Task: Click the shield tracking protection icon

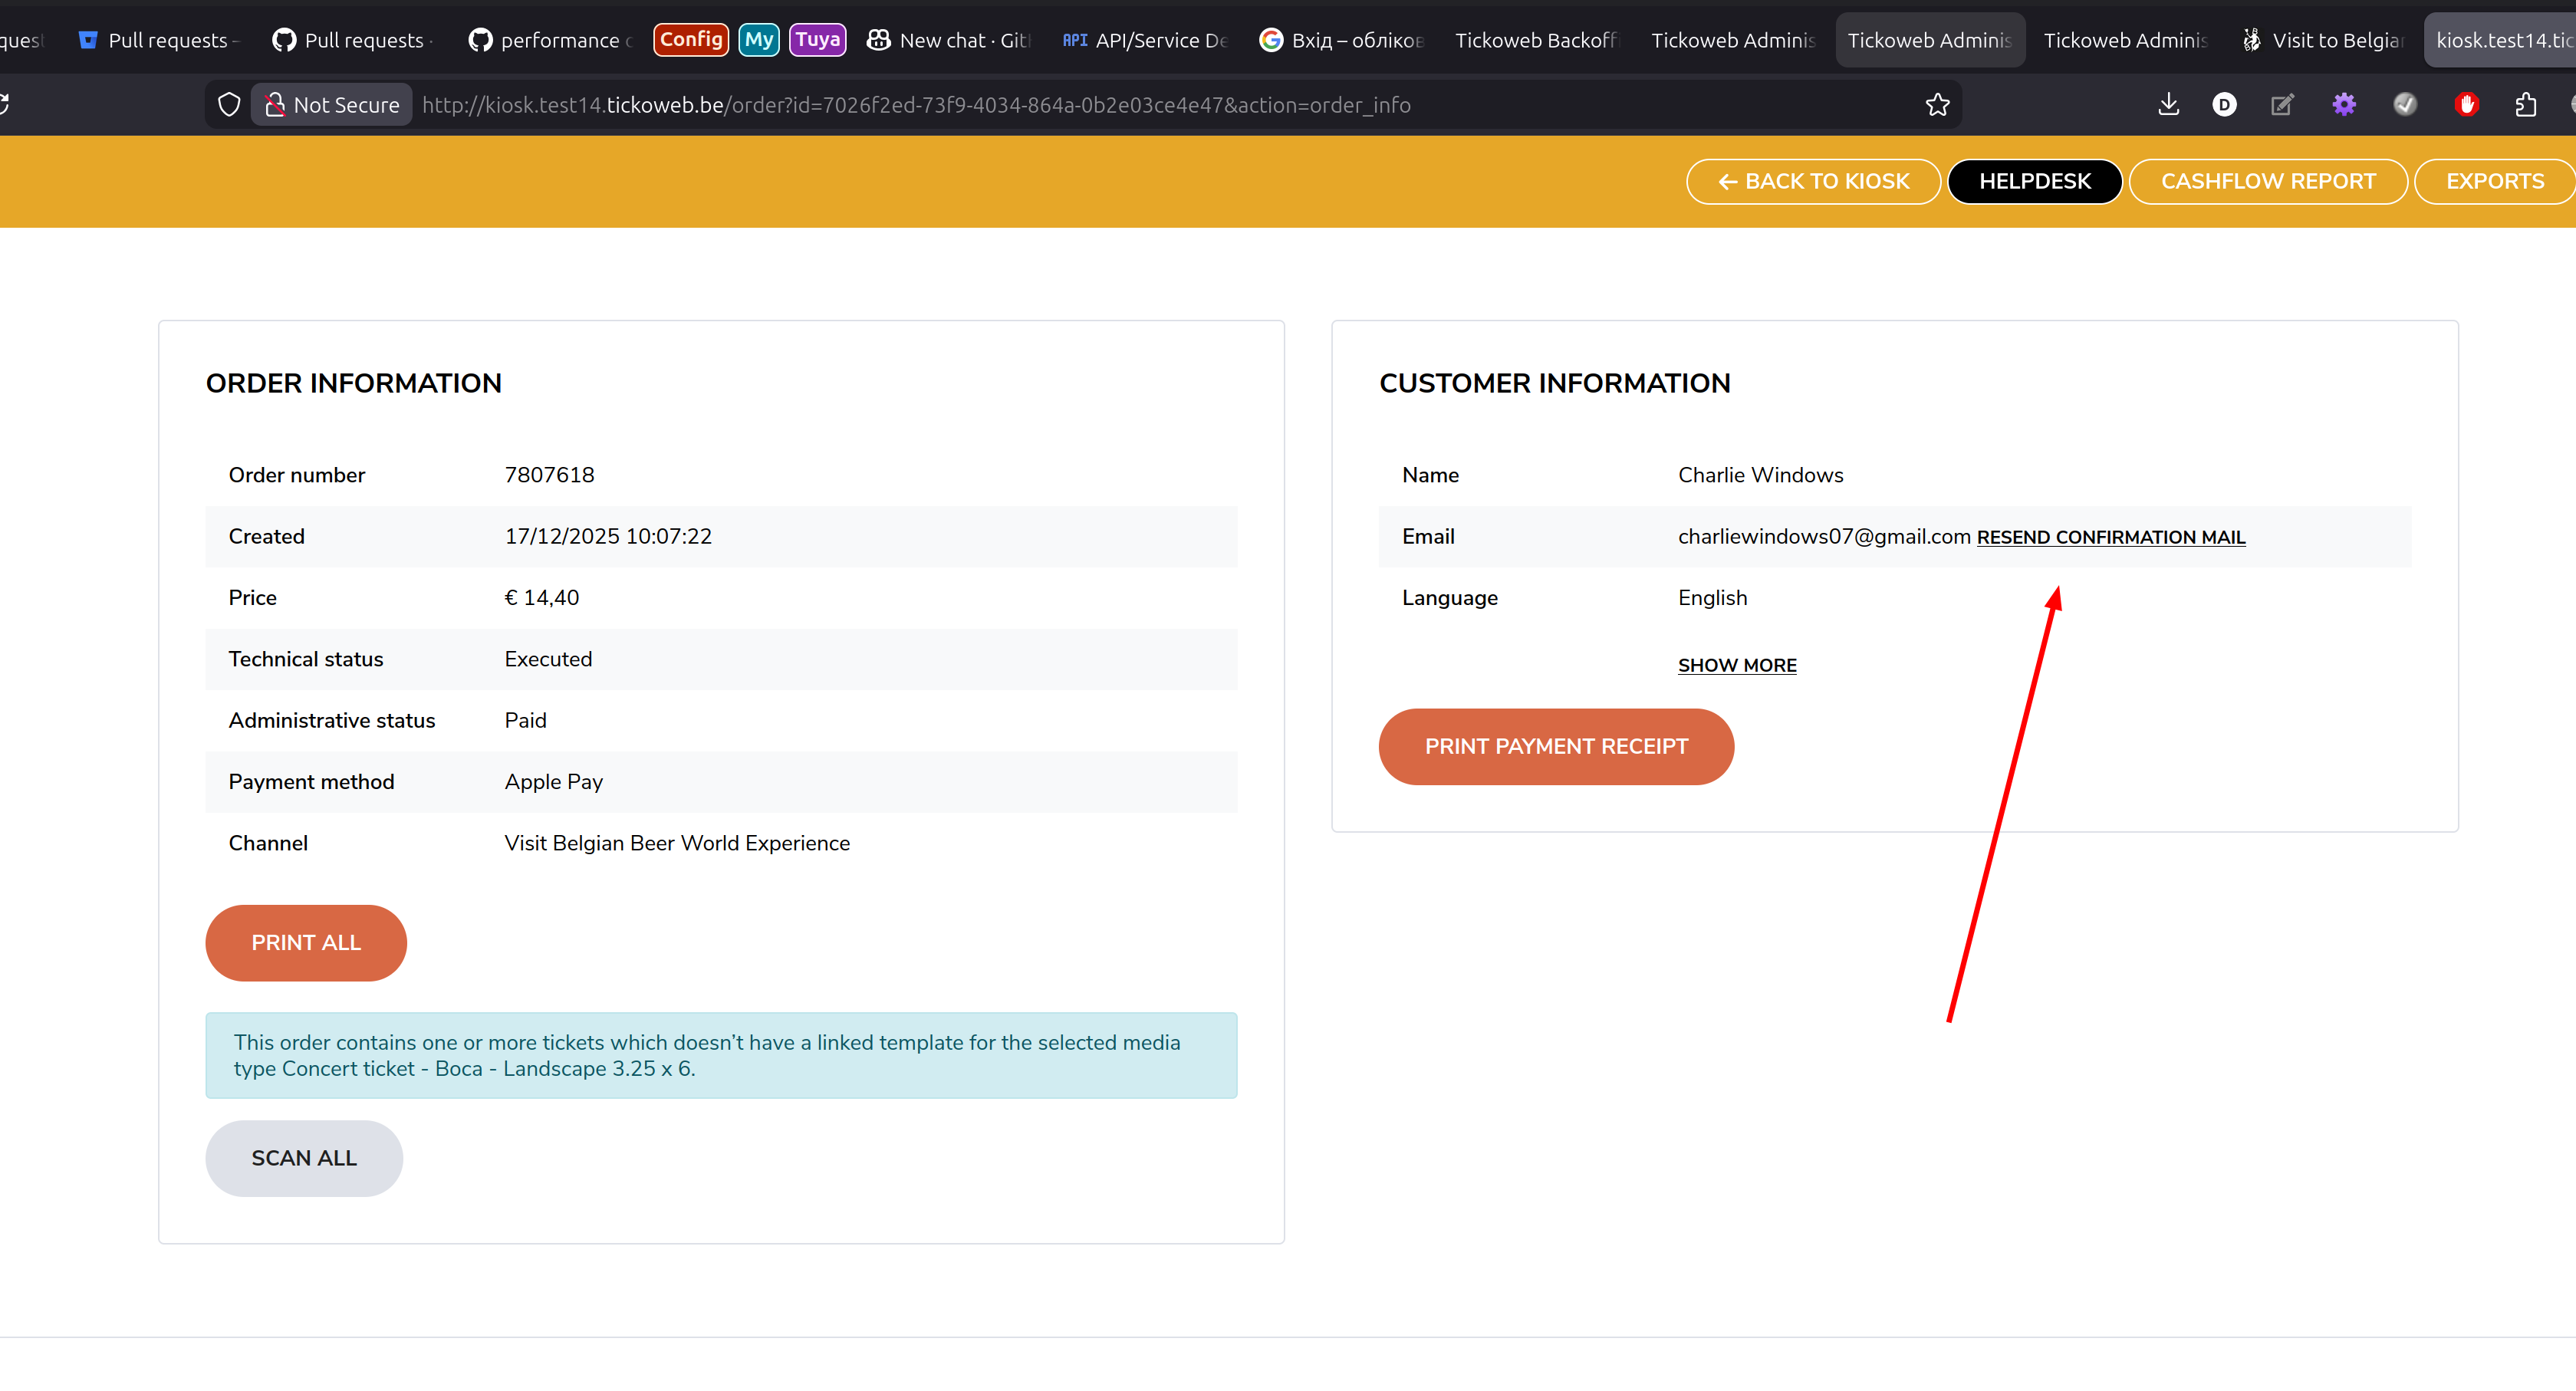Action: point(229,105)
